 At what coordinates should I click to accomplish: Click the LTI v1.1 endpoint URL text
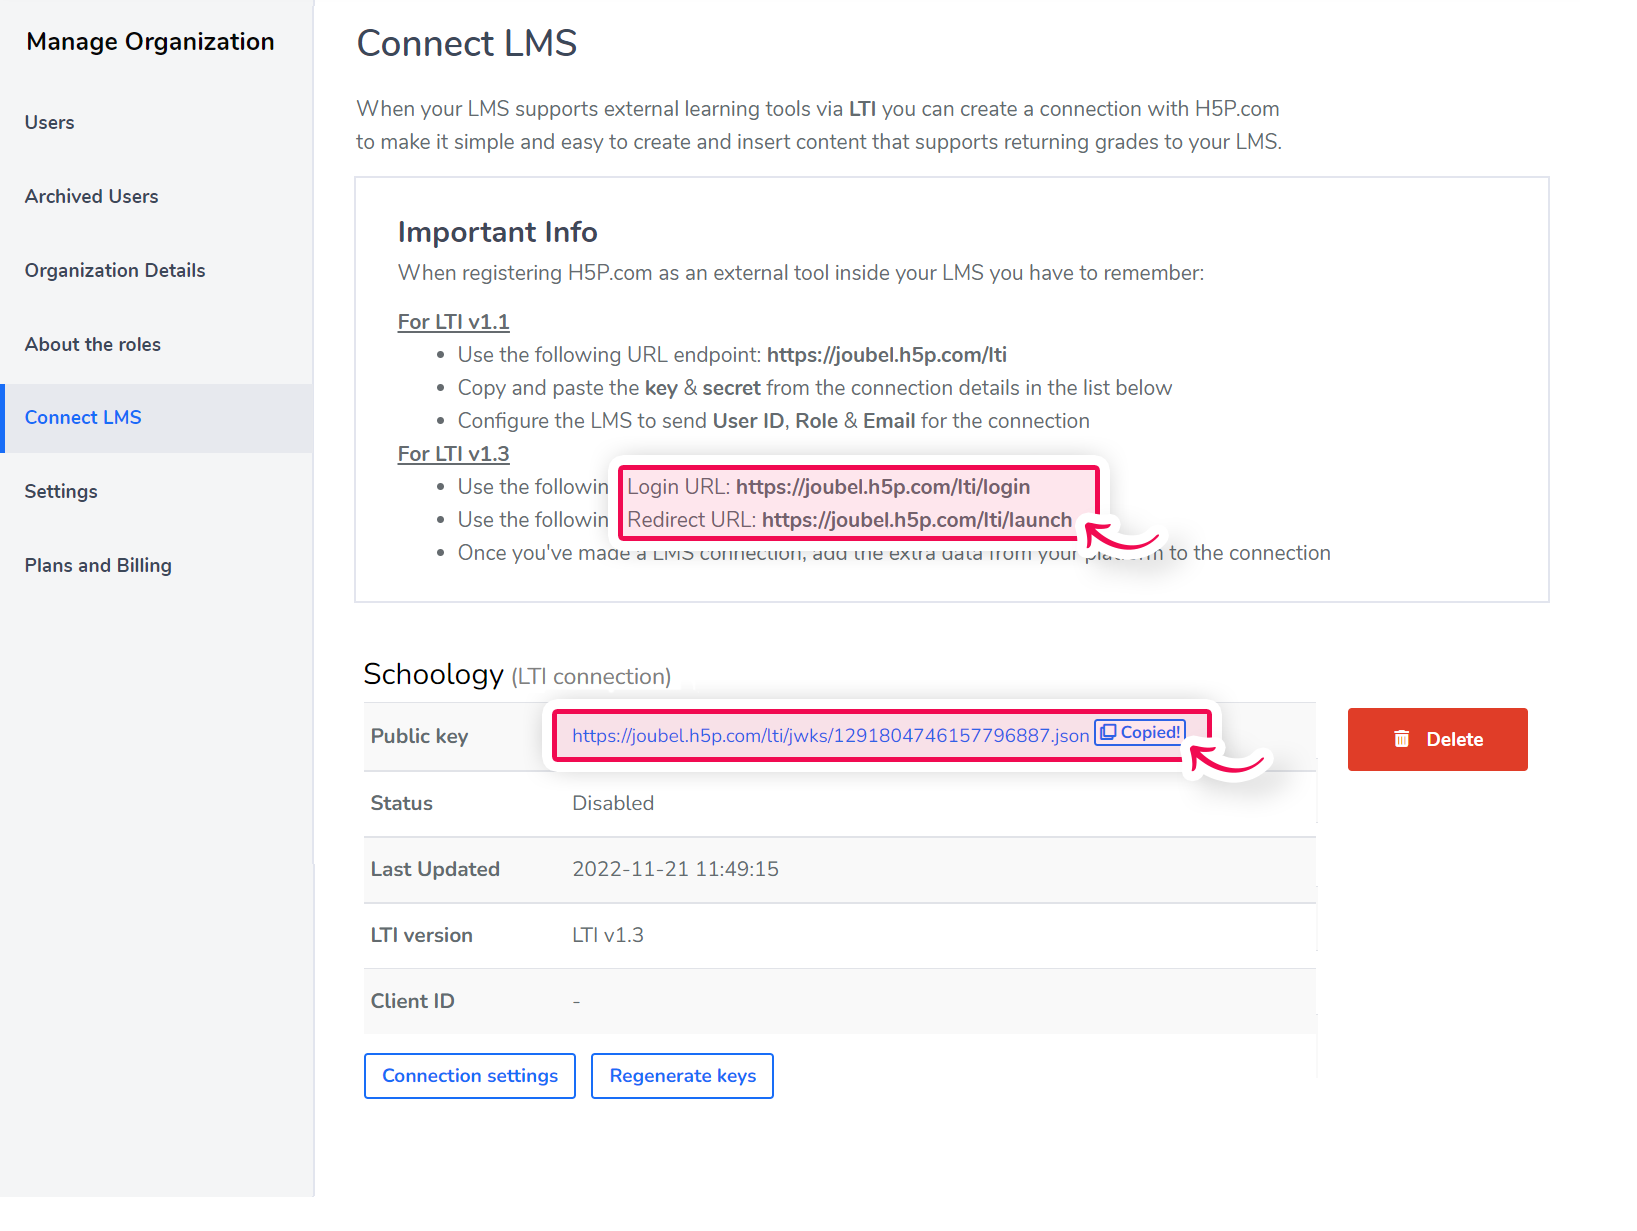click(887, 355)
